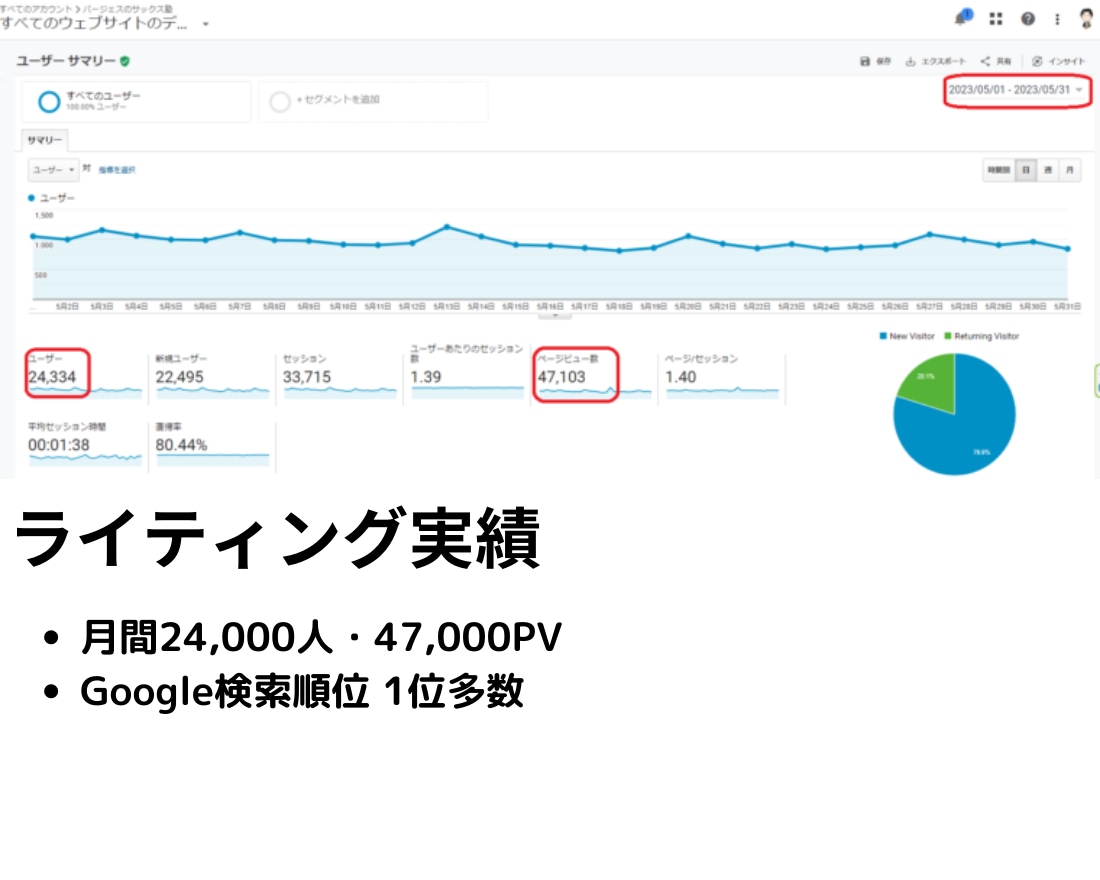The image size is (1100, 880).
Task: Click the すべてのユーザー segment circle
Action: tap(49, 102)
